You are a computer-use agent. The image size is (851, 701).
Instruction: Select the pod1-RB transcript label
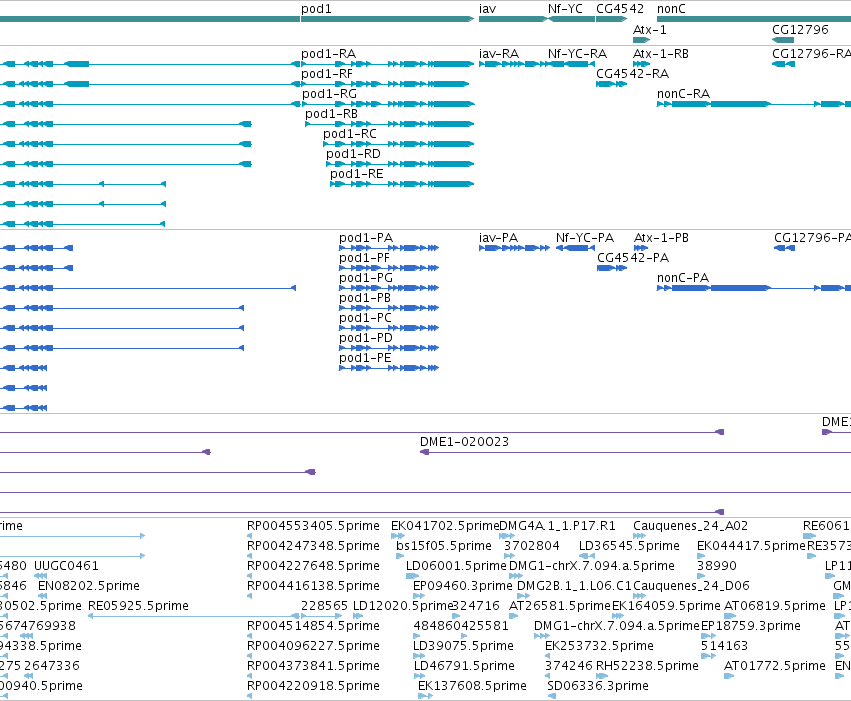coord(331,114)
